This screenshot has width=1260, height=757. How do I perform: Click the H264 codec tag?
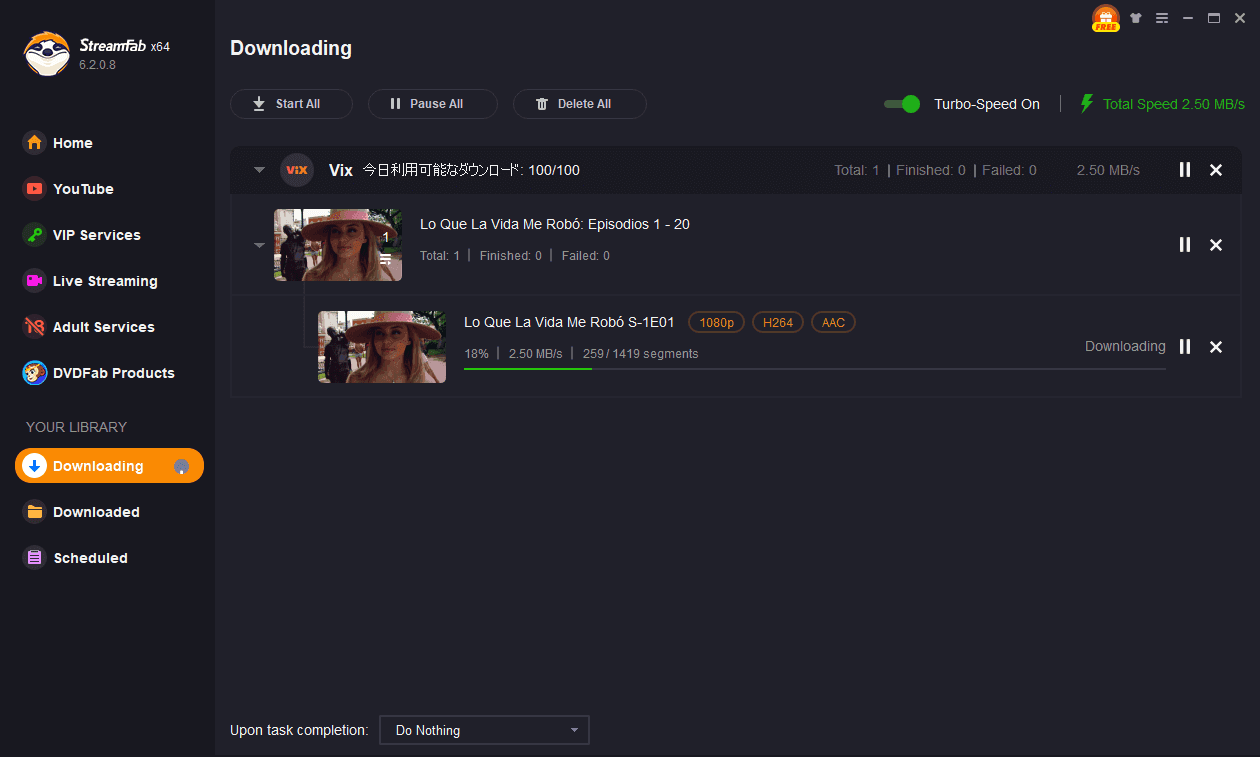[x=778, y=322]
